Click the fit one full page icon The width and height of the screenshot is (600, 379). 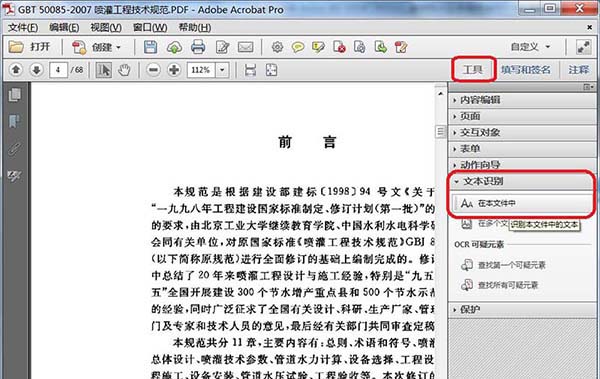[271, 70]
